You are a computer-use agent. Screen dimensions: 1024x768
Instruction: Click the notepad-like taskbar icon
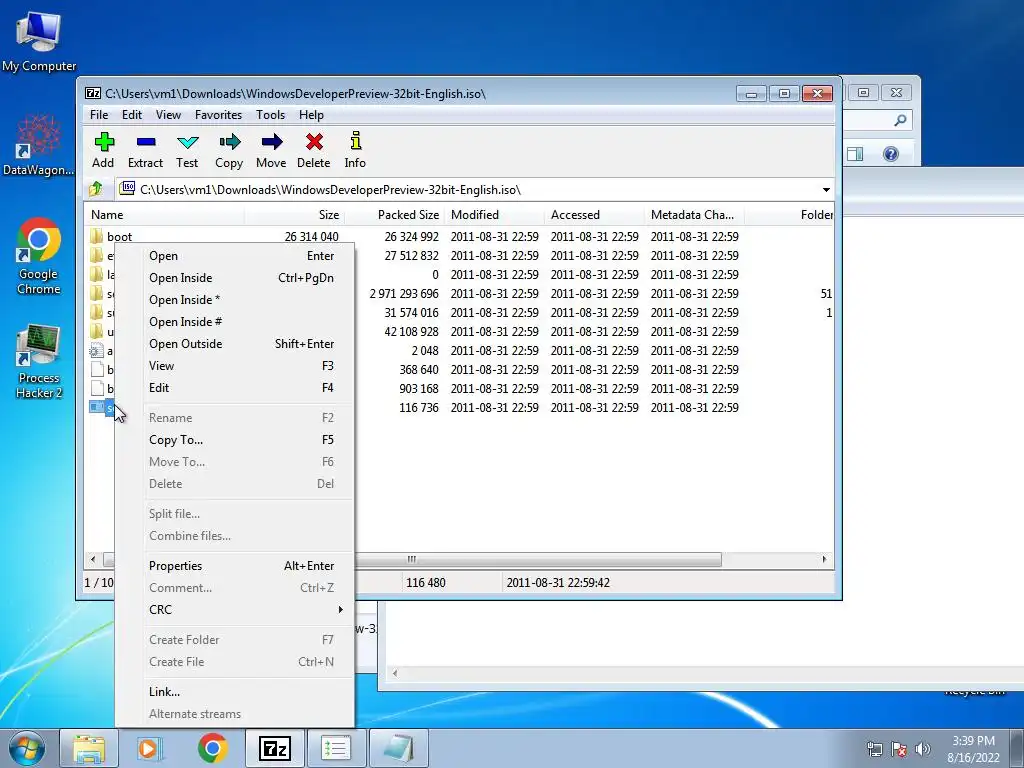click(x=398, y=748)
